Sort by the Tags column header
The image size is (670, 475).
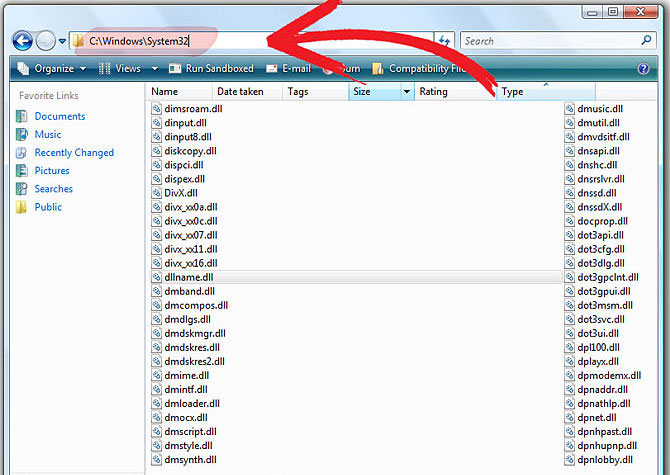pyautogui.click(x=315, y=91)
